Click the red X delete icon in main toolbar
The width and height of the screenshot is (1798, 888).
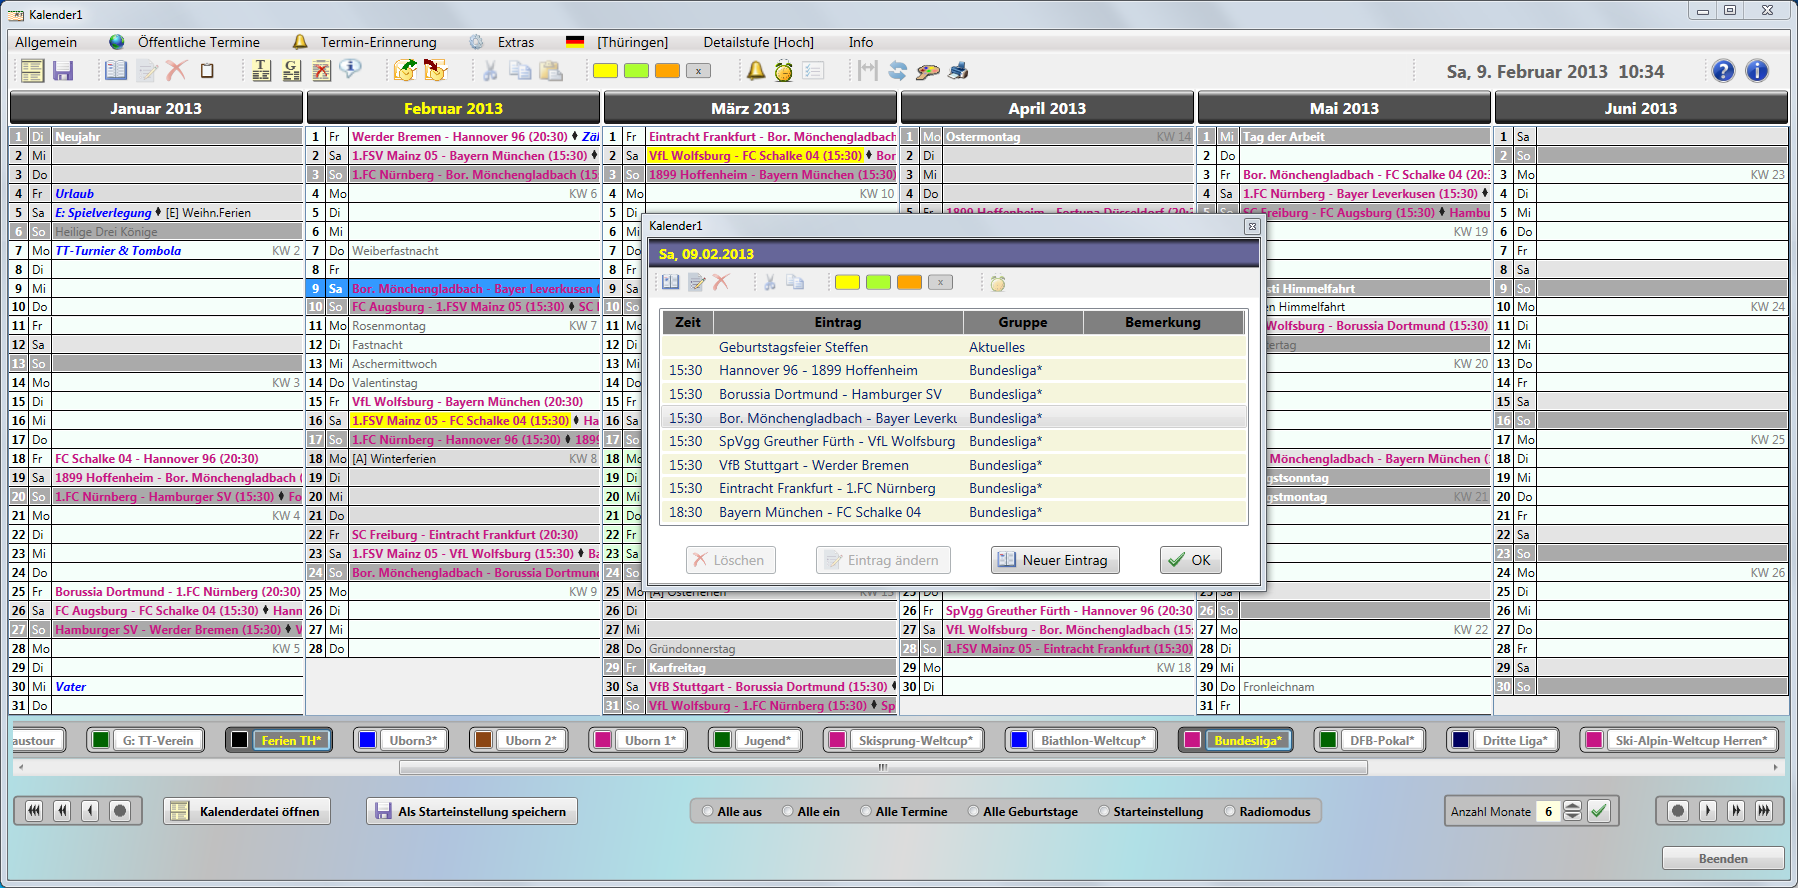tap(176, 71)
